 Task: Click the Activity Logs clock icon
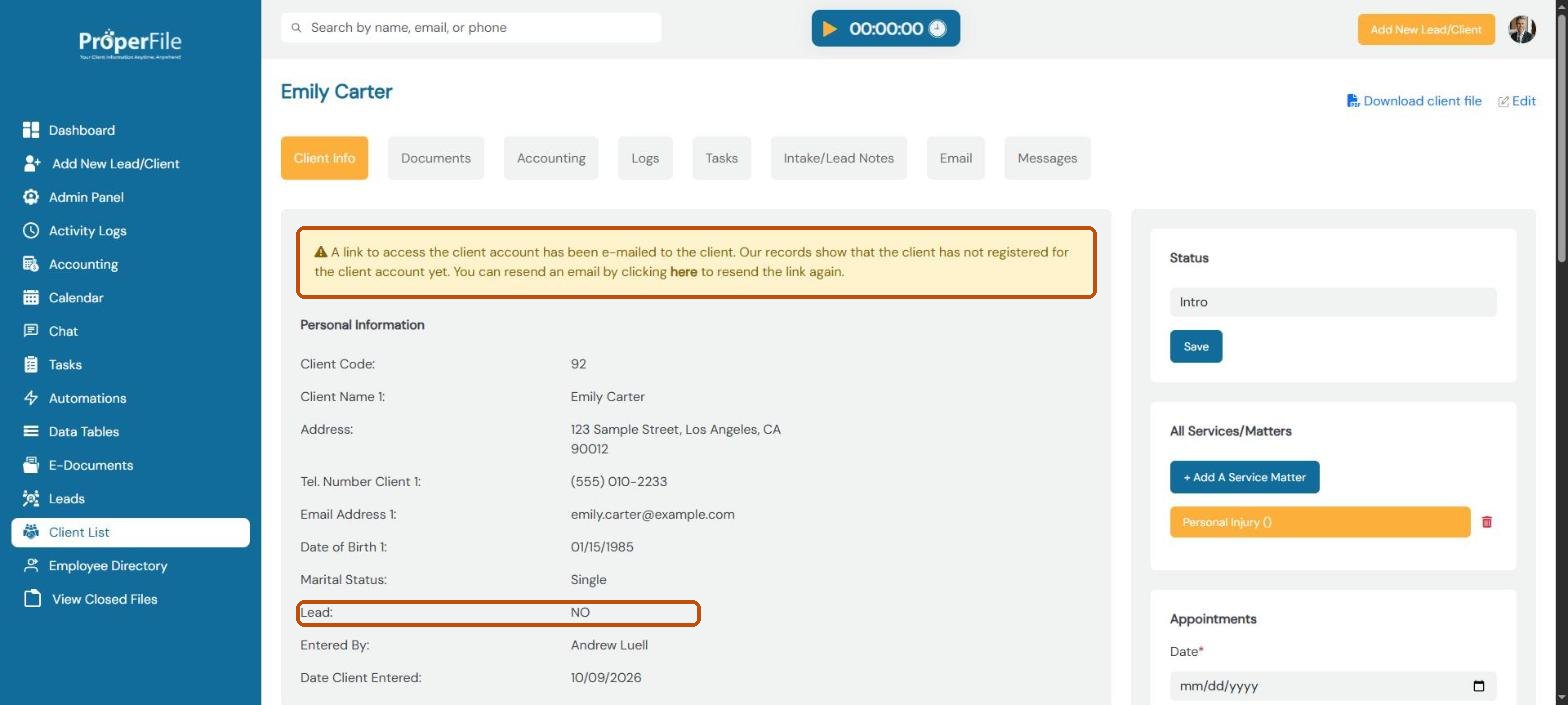[x=31, y=230]
